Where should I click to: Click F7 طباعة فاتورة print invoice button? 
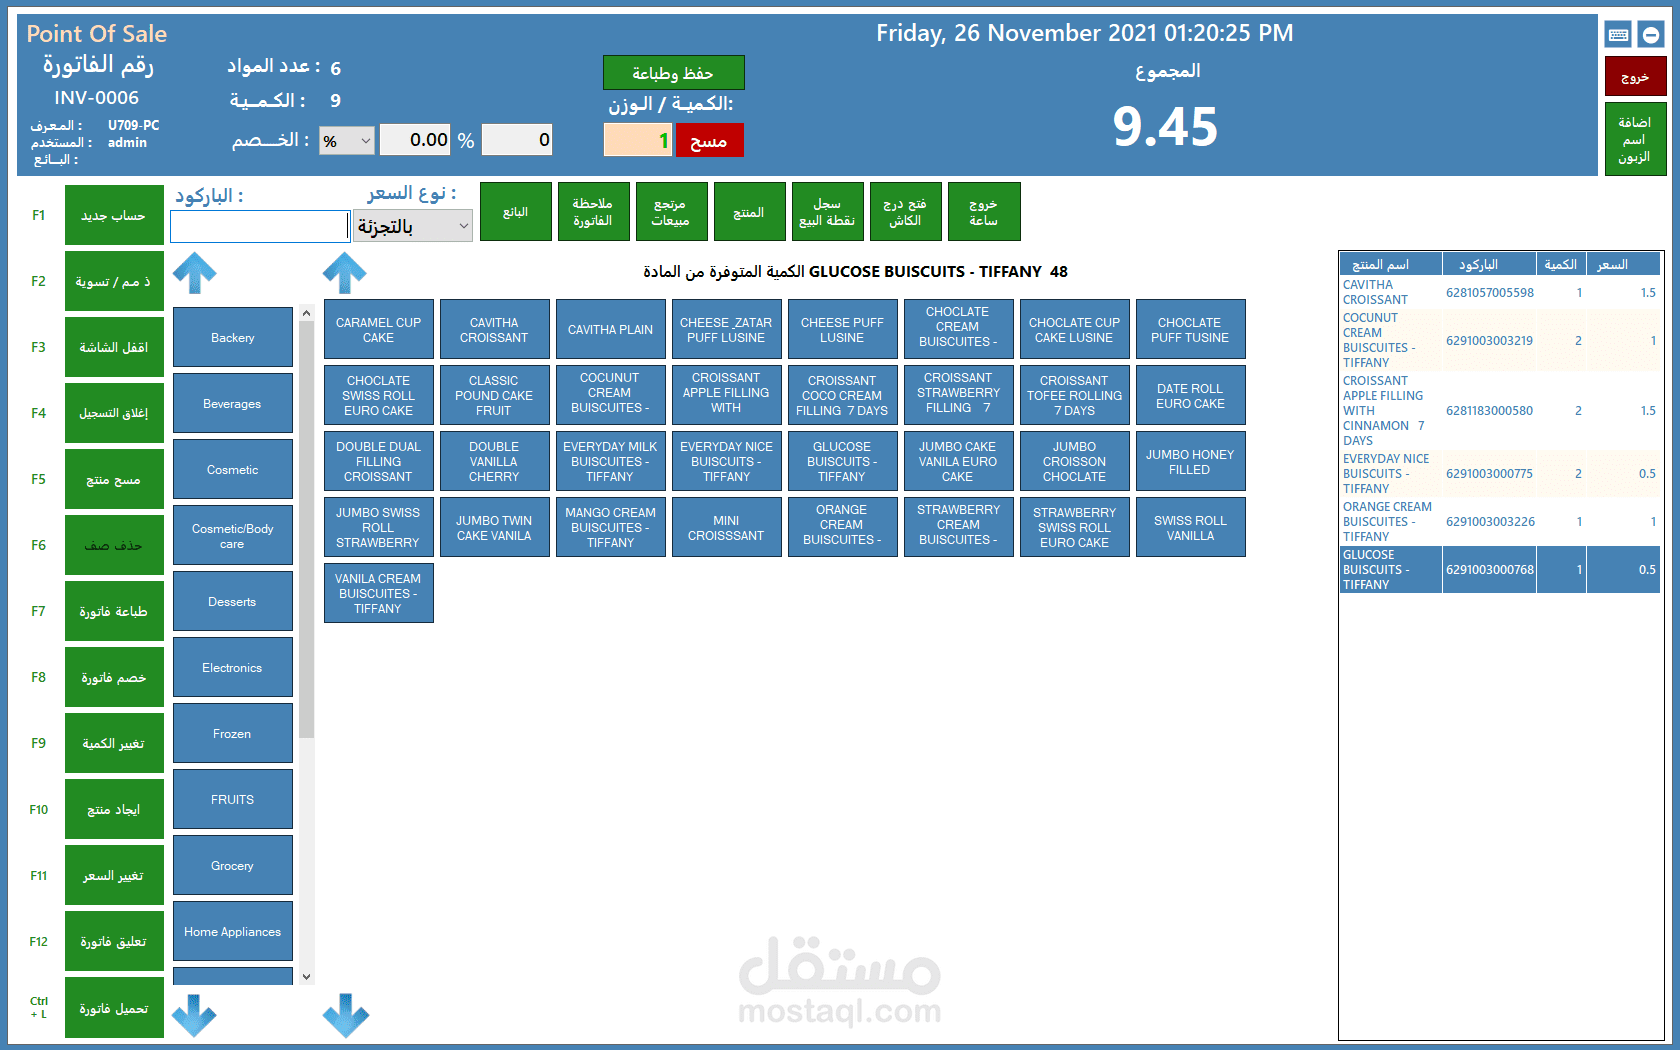114,611
